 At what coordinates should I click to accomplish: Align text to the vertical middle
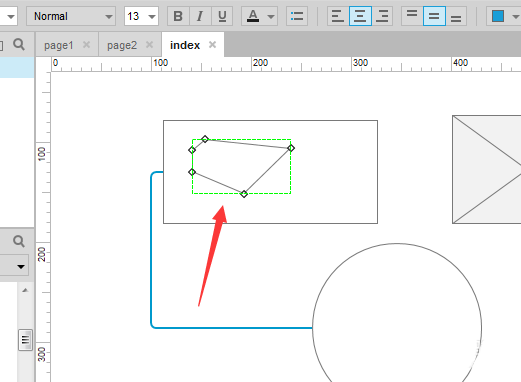(x=434, y=16)
